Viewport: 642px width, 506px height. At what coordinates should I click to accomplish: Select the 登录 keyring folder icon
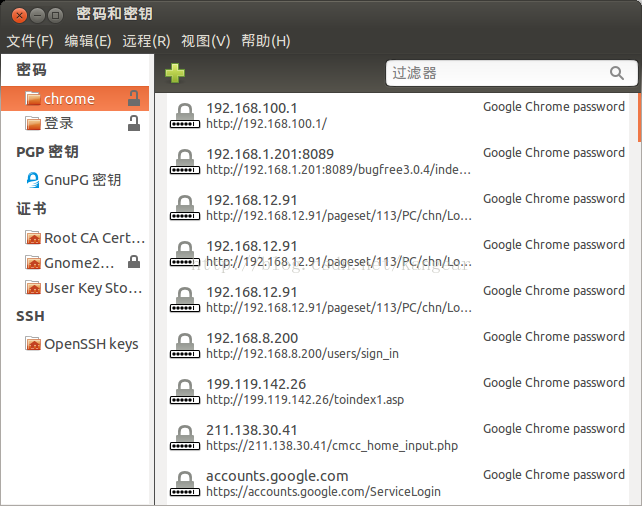[x=33, y=123]
